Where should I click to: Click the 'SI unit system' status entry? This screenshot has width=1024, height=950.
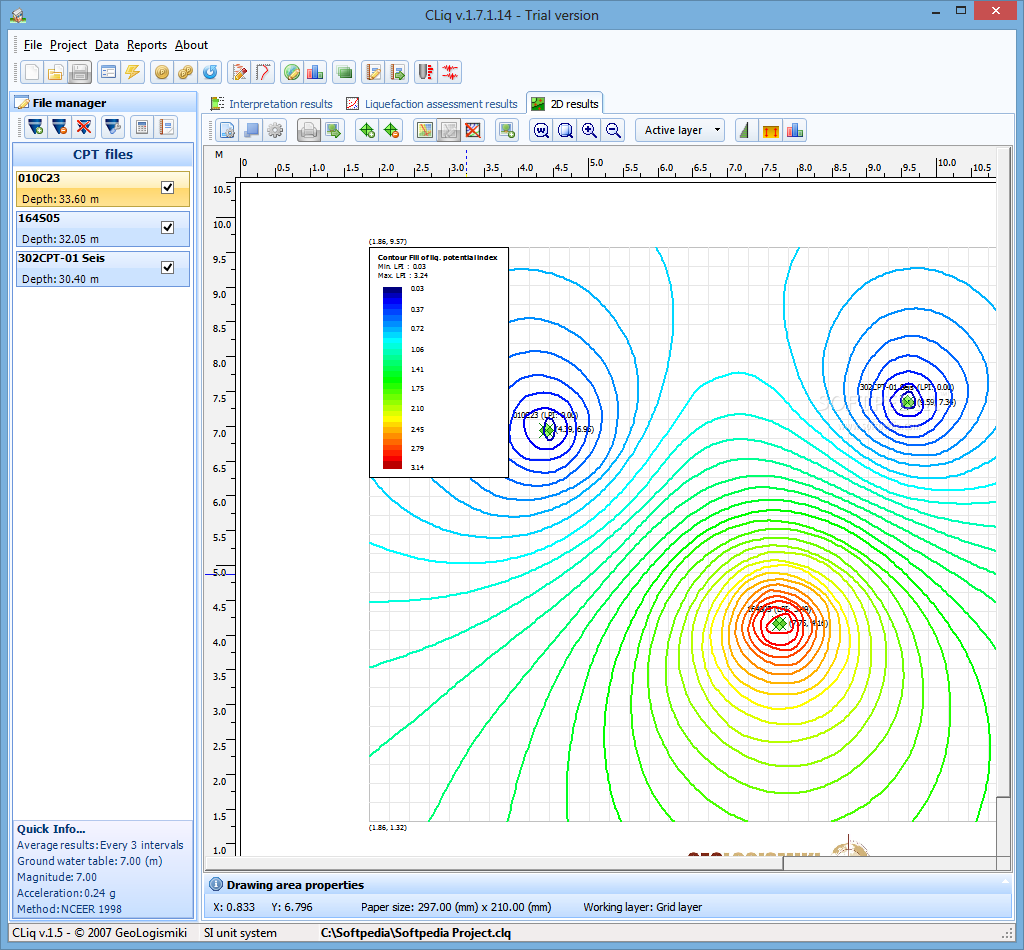point(240,932)
